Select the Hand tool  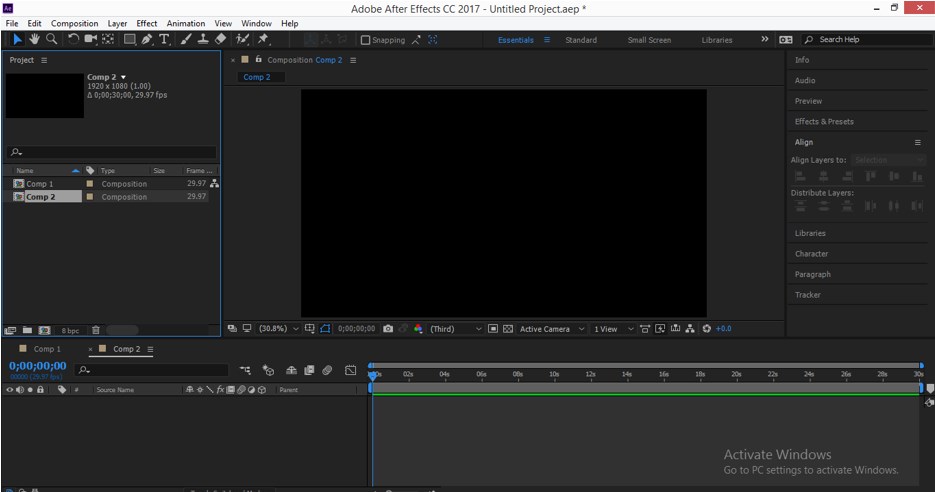click(34, 39)
